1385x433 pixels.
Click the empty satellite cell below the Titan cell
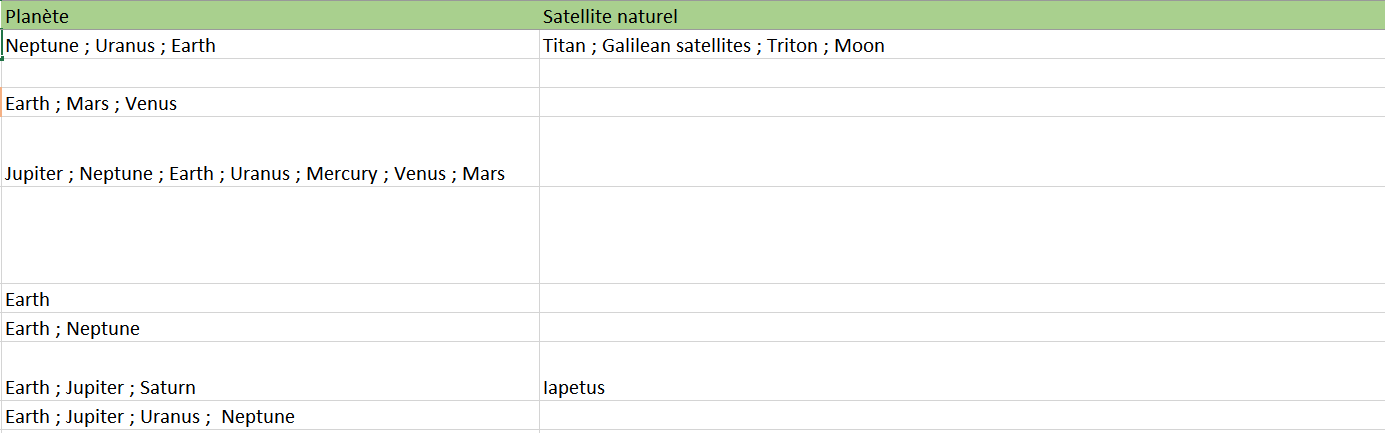[x=960, y=74]
